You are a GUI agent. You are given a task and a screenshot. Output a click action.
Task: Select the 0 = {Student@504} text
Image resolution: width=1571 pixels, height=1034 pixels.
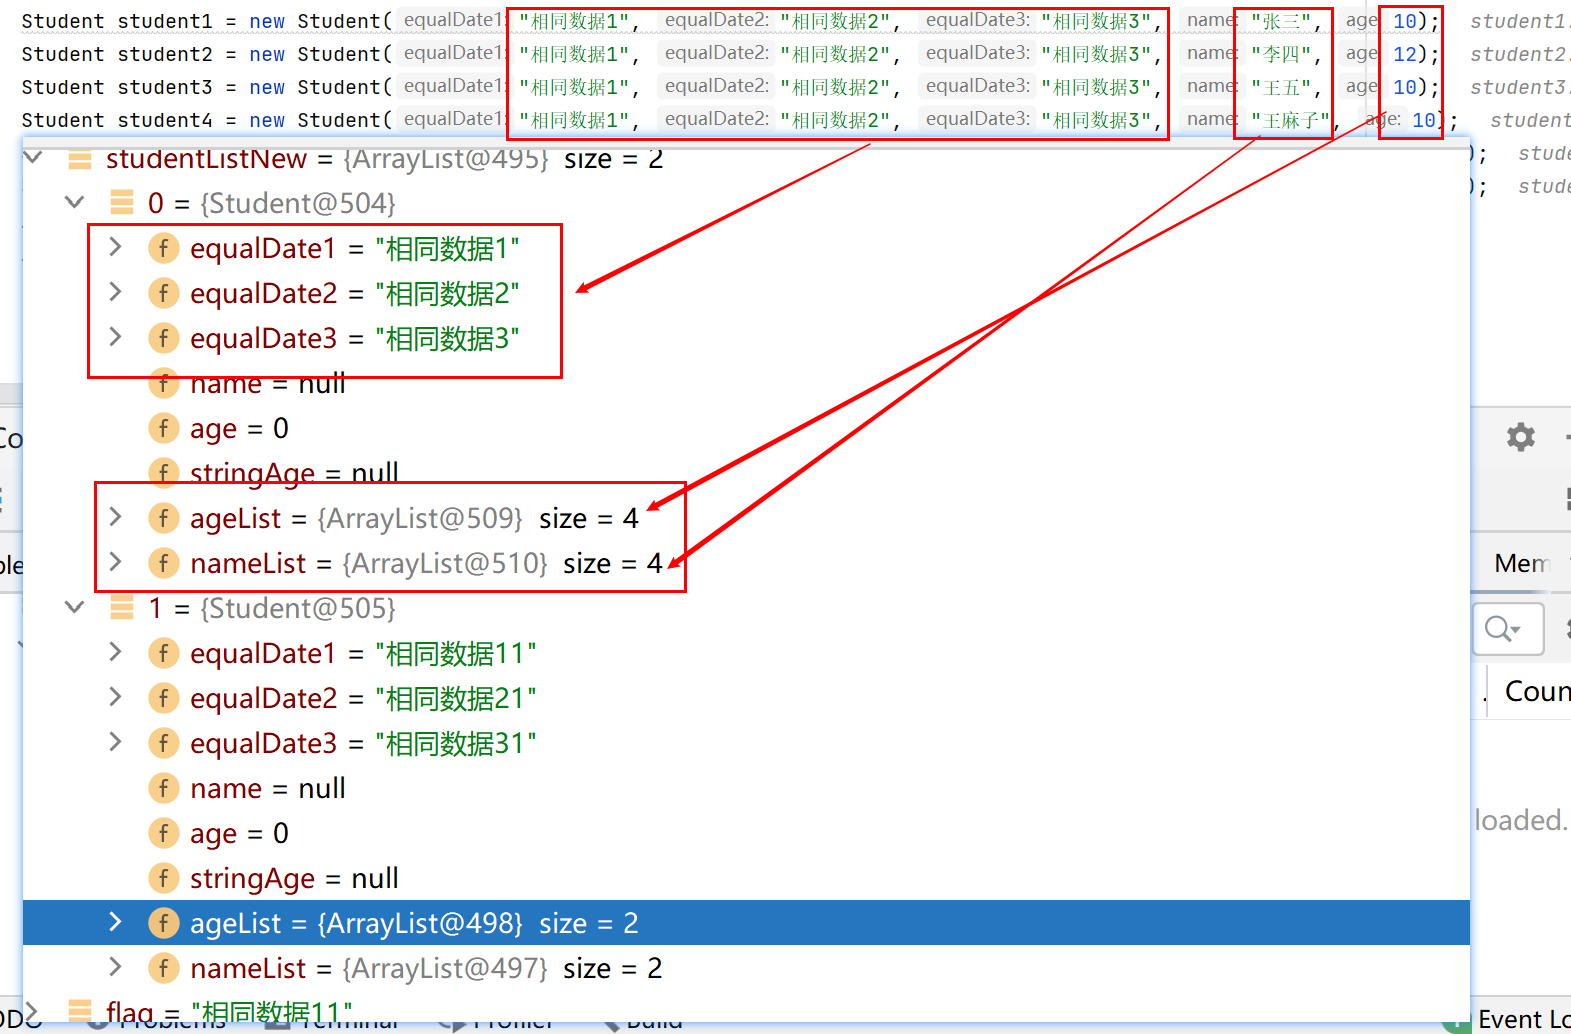(x=272, y=203)
